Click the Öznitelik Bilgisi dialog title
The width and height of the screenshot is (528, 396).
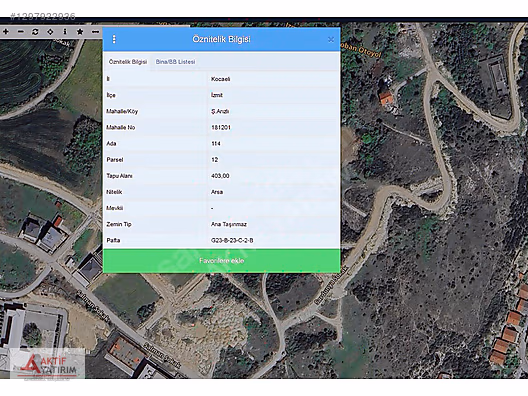coord(222,39)
